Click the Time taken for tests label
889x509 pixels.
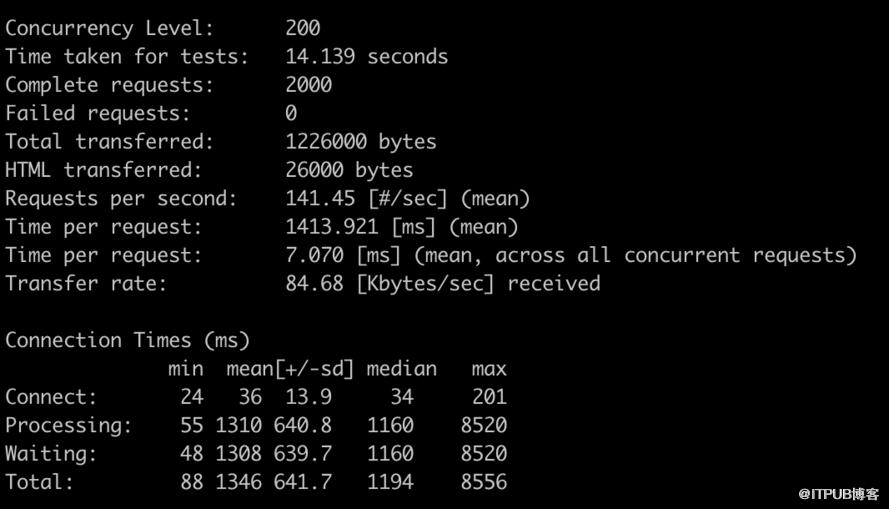tap(127, 56)
